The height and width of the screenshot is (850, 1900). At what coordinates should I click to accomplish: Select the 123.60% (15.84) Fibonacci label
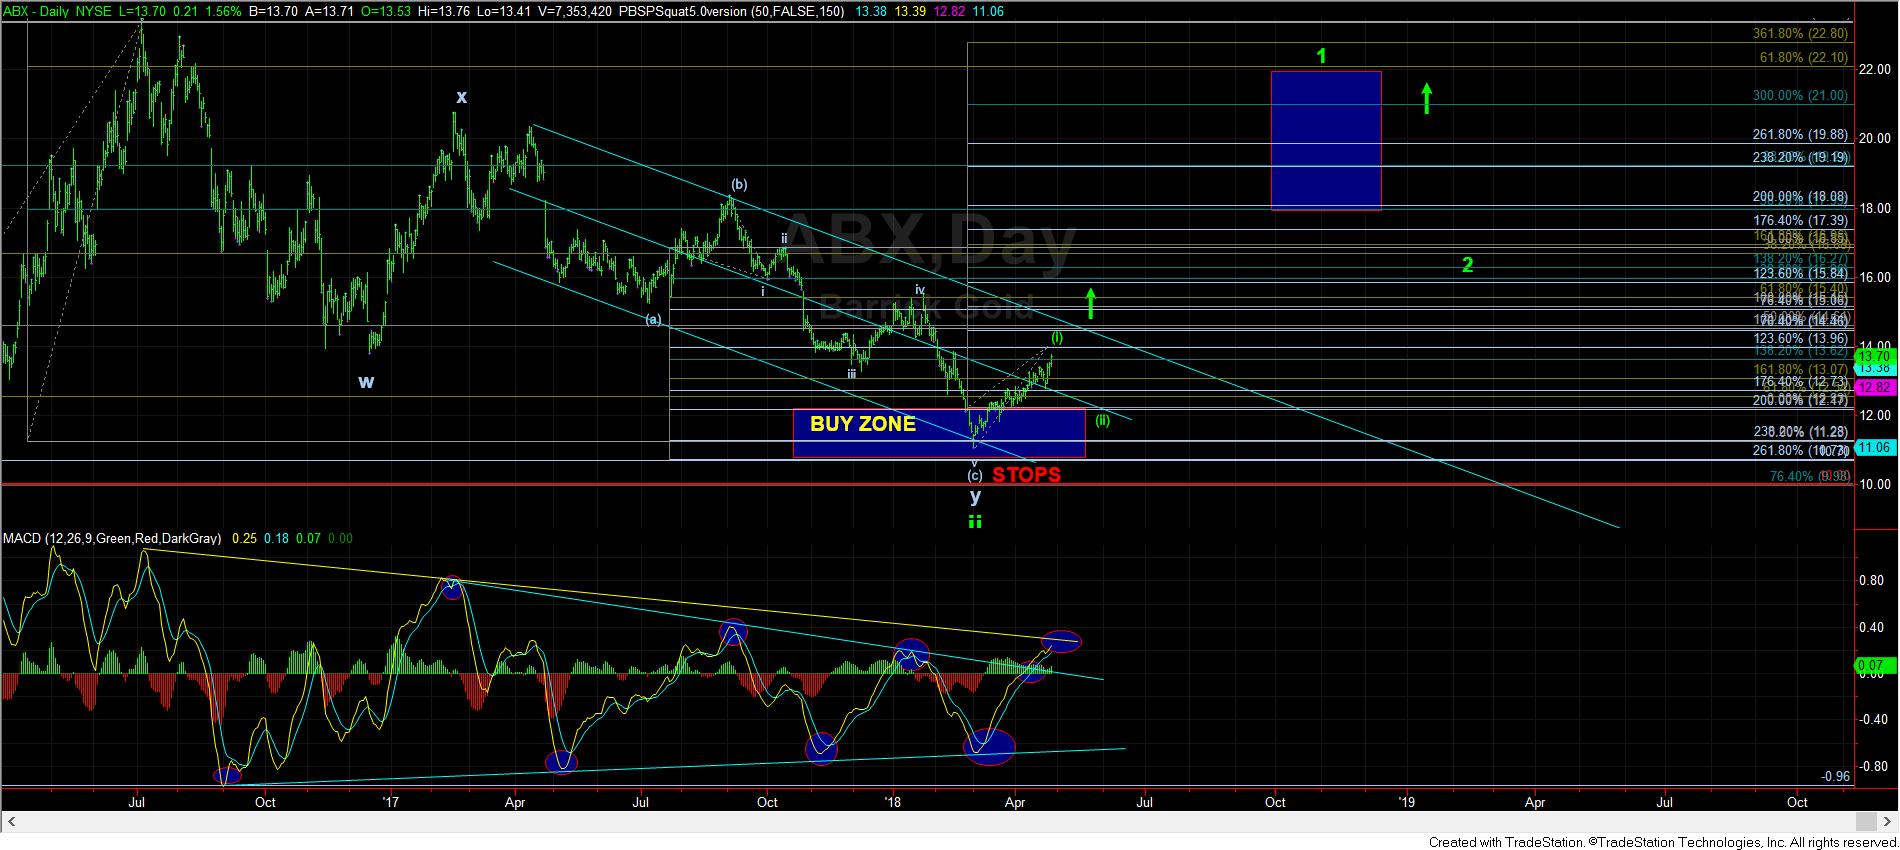(x=1801, y=274)
